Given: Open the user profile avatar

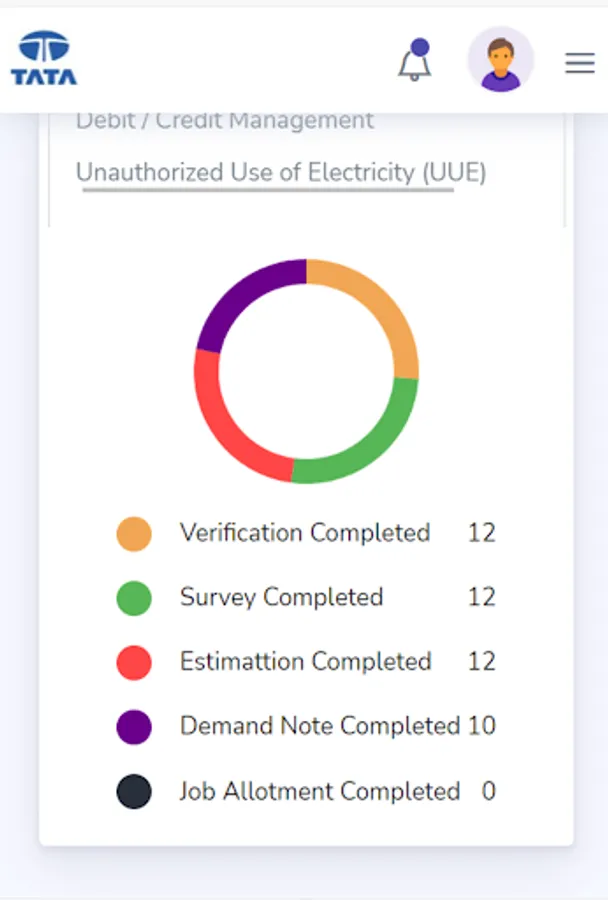Looking at the screenshot, I should pos(500,60).
